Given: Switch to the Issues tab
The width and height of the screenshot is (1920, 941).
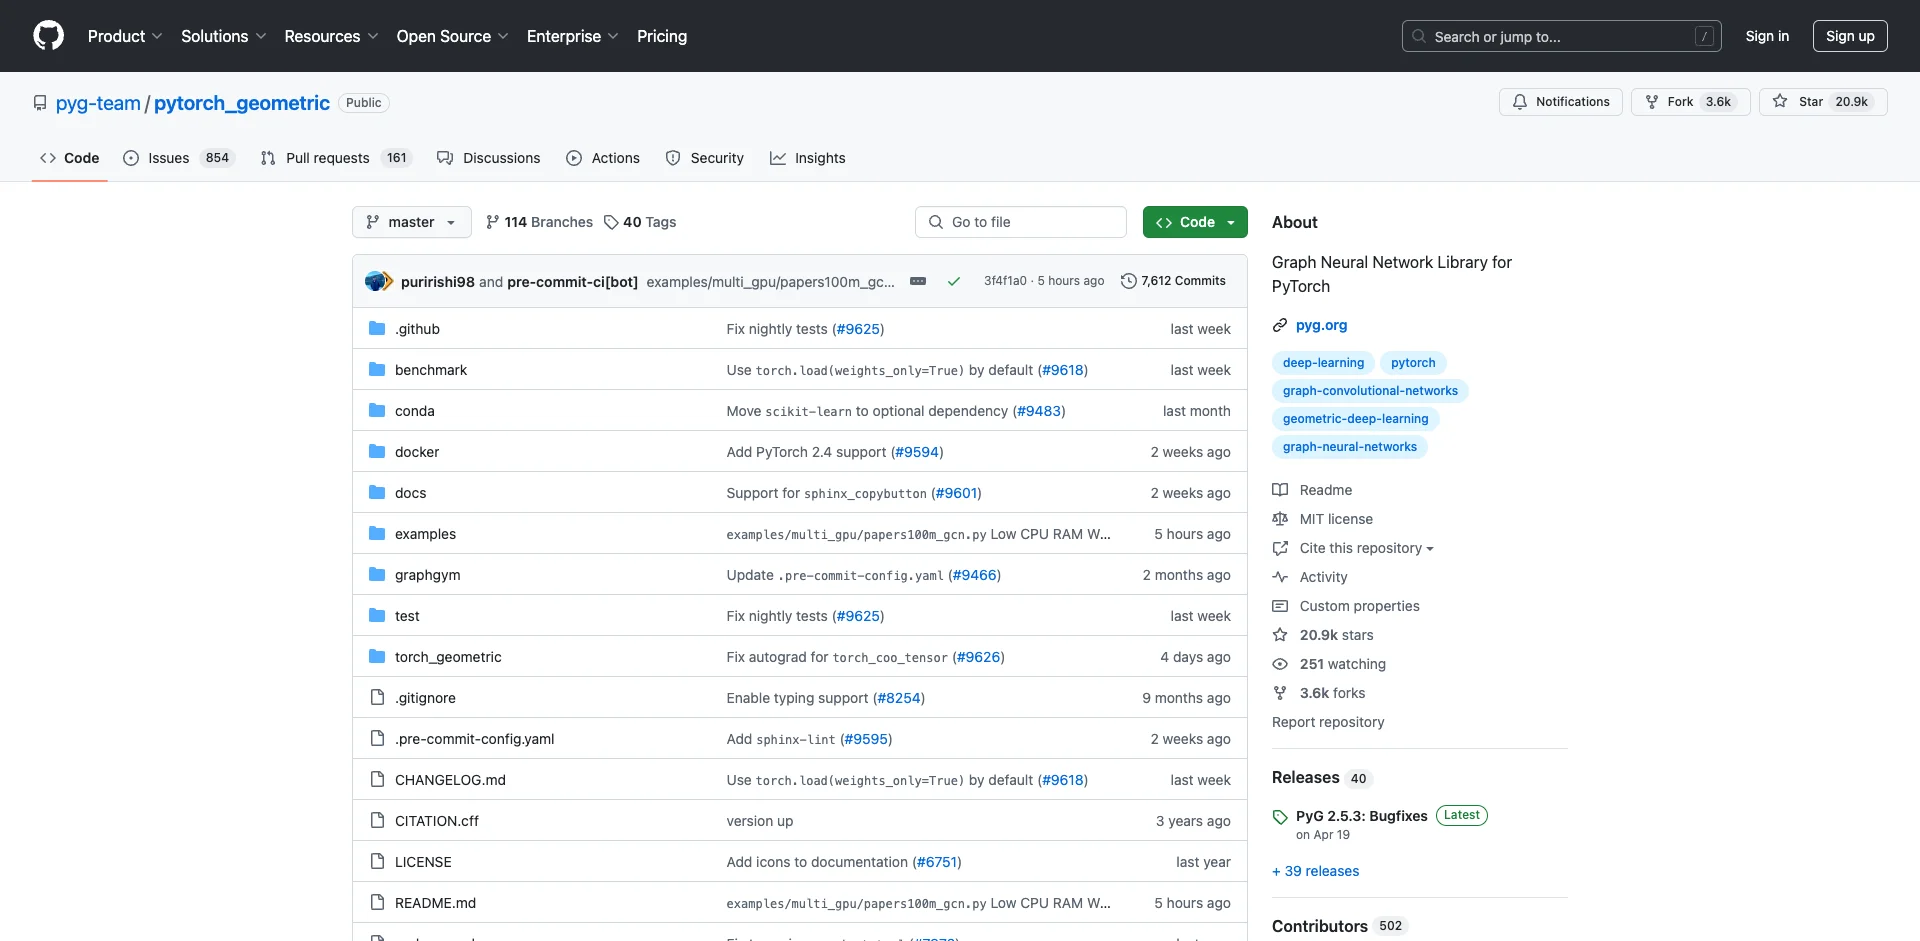Looking at the screenshot, I should click(x=178, y=158).
